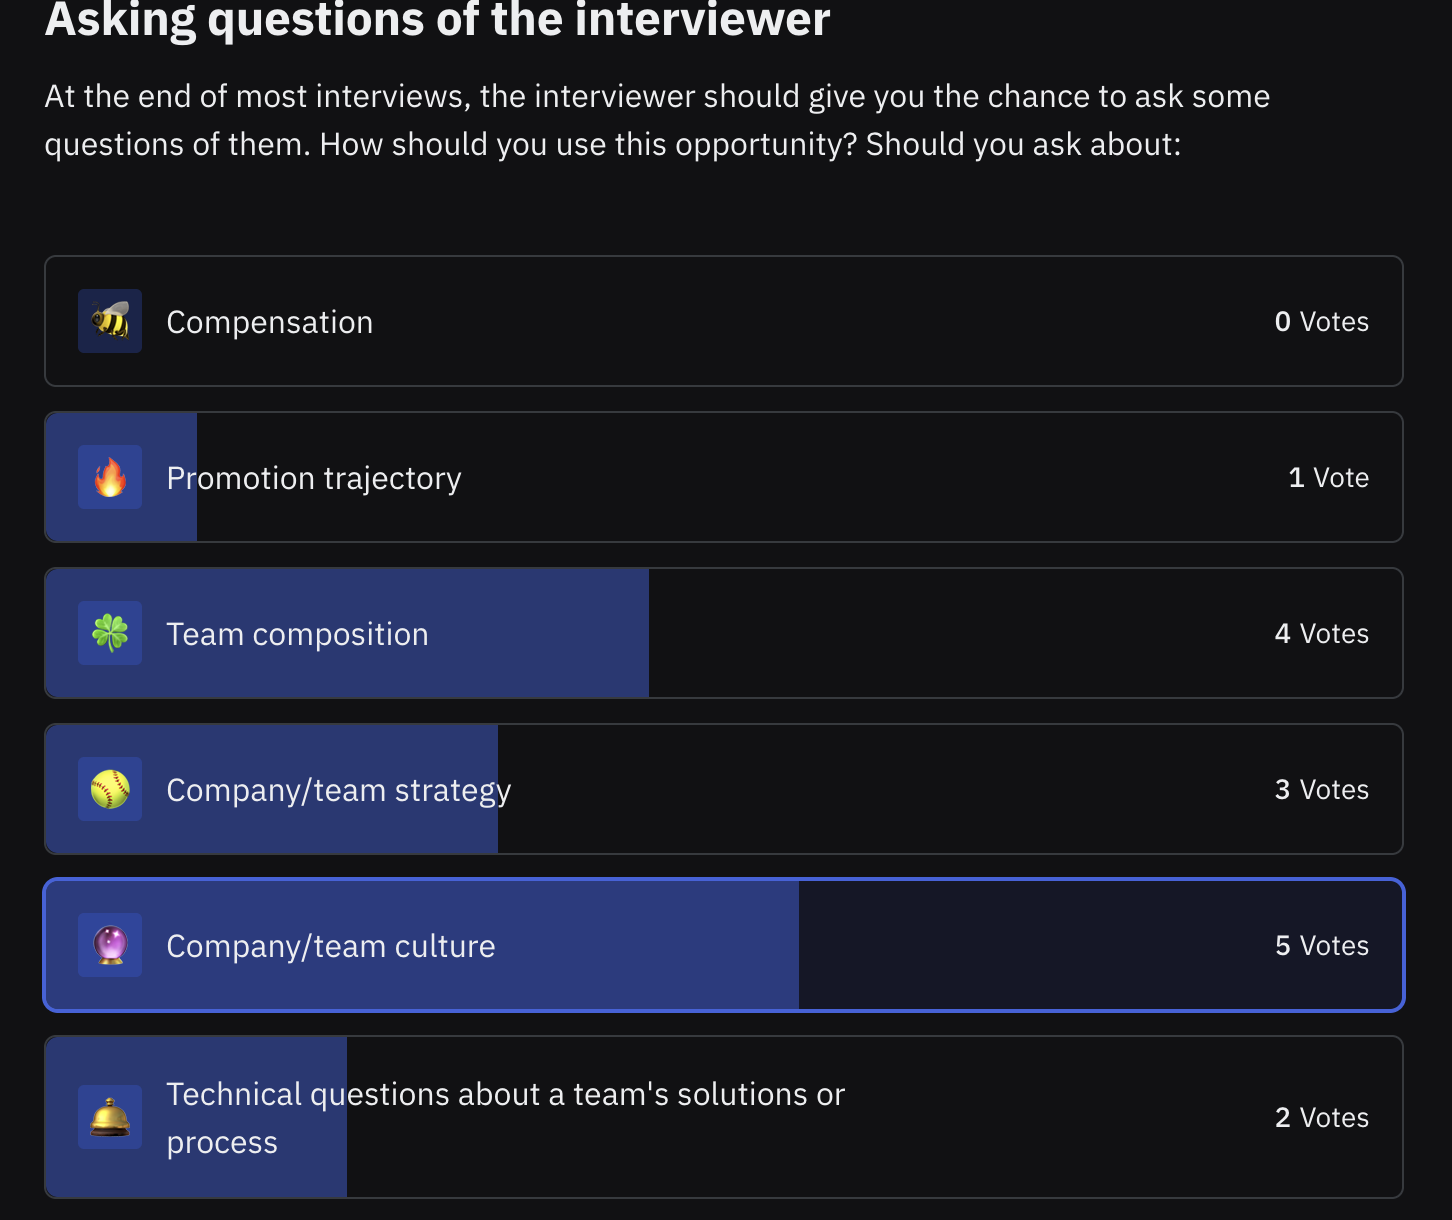Click the four-leaf clover icon
This screenshot has width=1452, height=1220.
(110, 633)
